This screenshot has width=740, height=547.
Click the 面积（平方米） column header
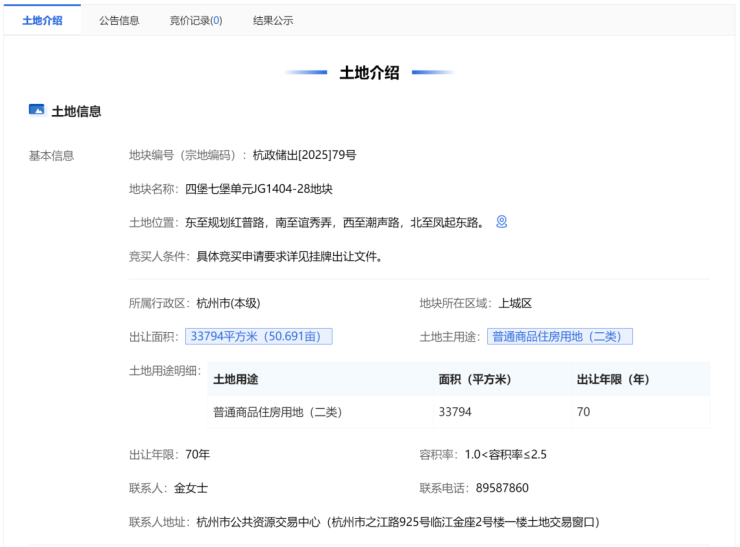tap(474, 379)
